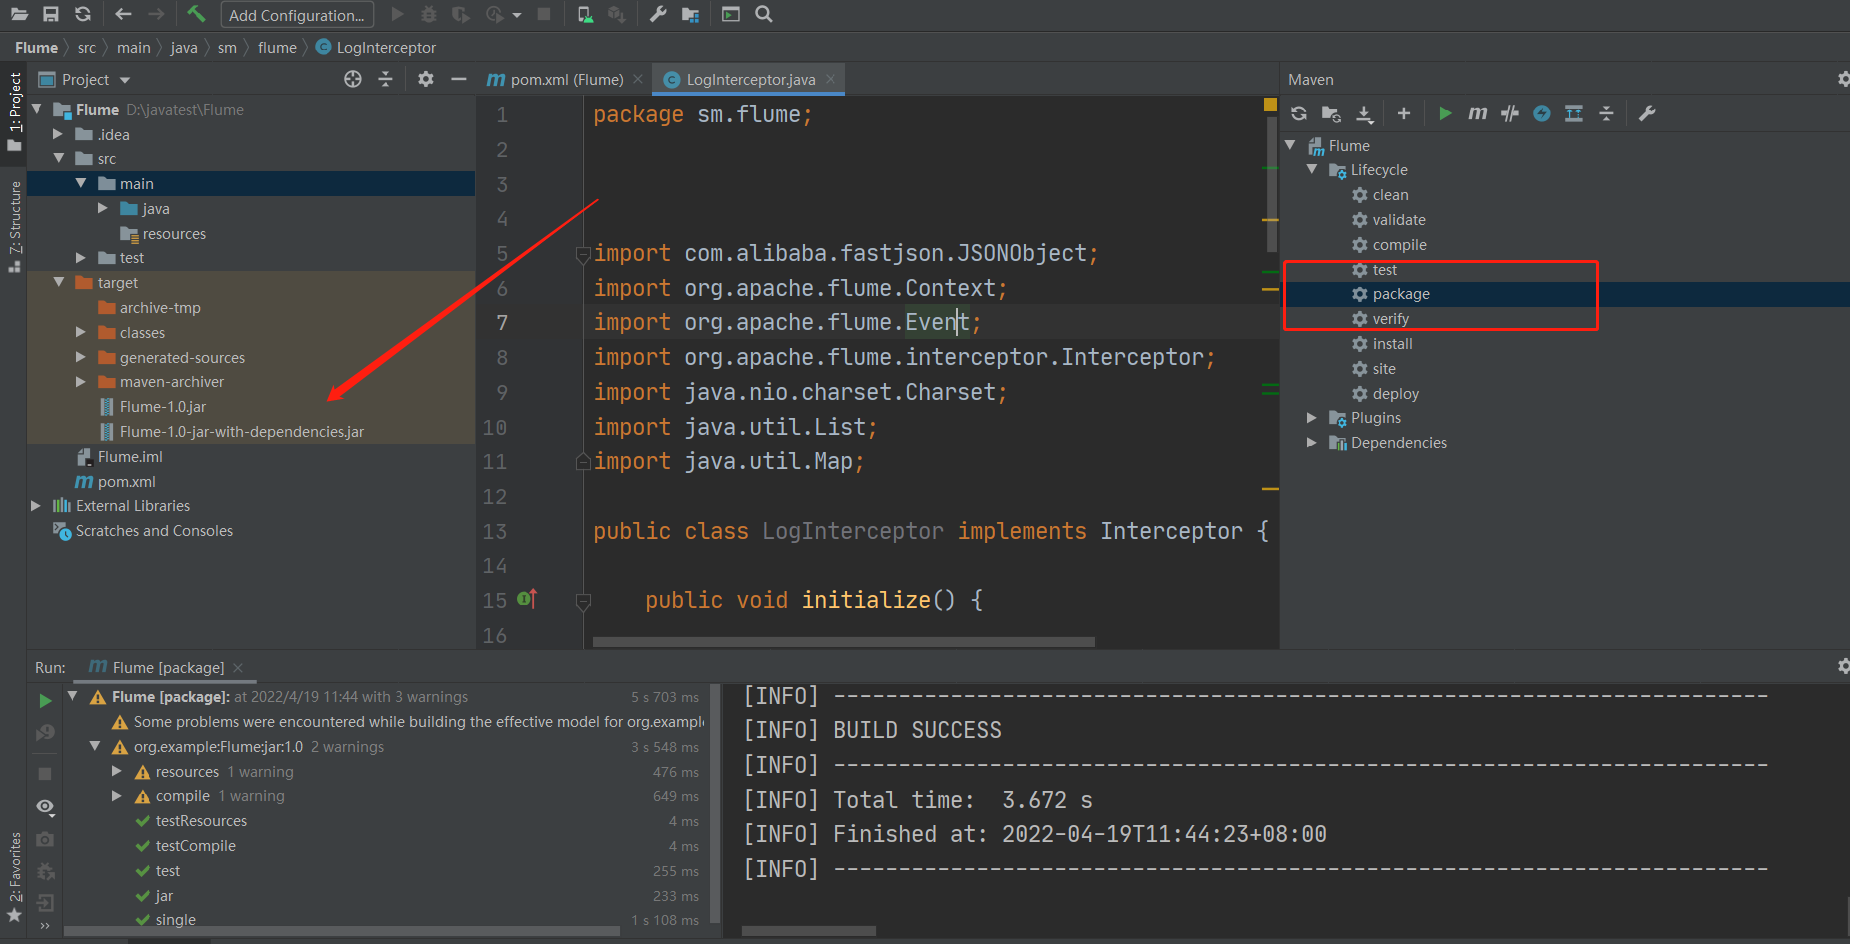This screenshot has width=1850, height=944.
Task: Show Maven dependencies diagram icon
Action: (x=1574, y=113)
